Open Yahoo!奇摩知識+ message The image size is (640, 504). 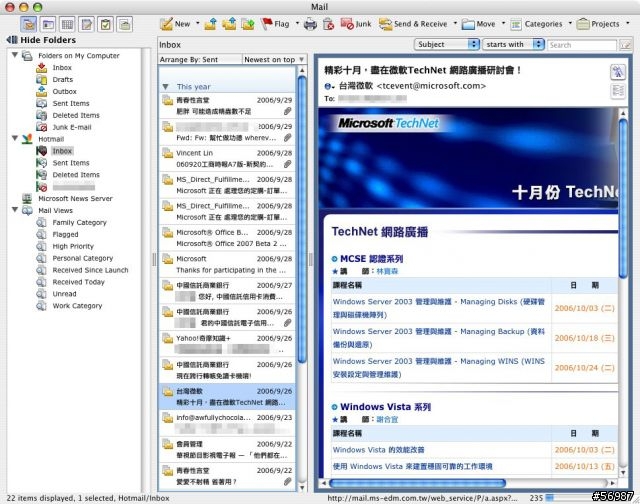point(227,344)
